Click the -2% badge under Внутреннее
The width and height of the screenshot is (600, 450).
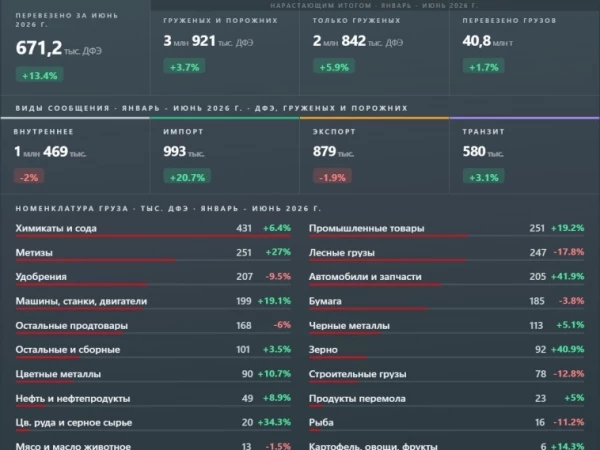(x=29, y=177)
